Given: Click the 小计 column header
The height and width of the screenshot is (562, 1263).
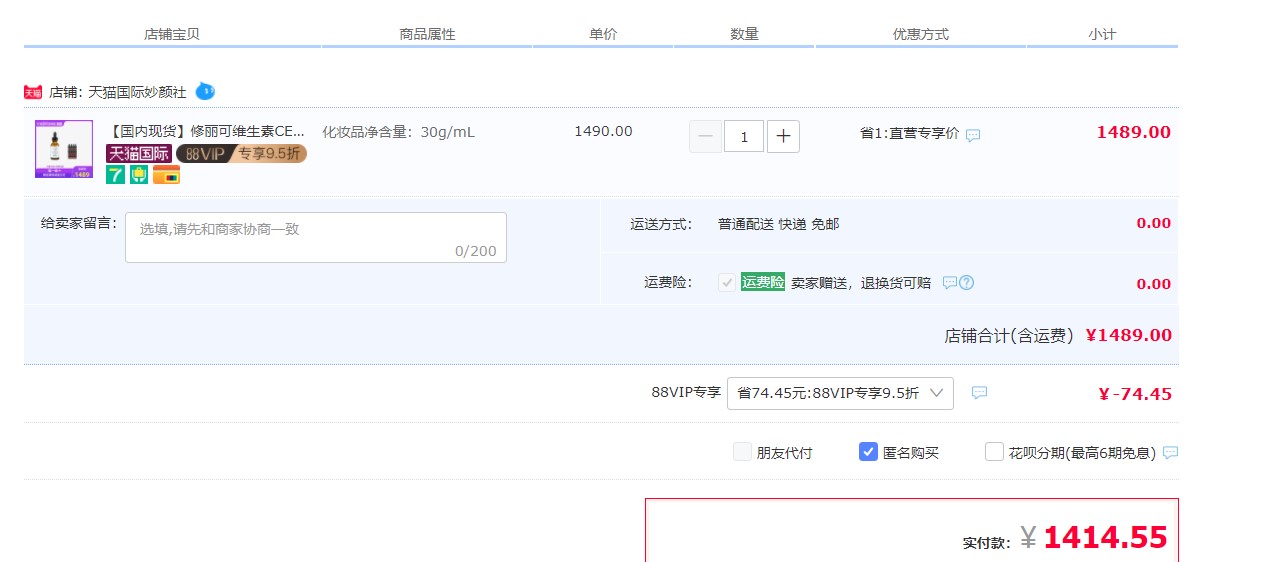Looking at the screenshot, I should 1102,34.
